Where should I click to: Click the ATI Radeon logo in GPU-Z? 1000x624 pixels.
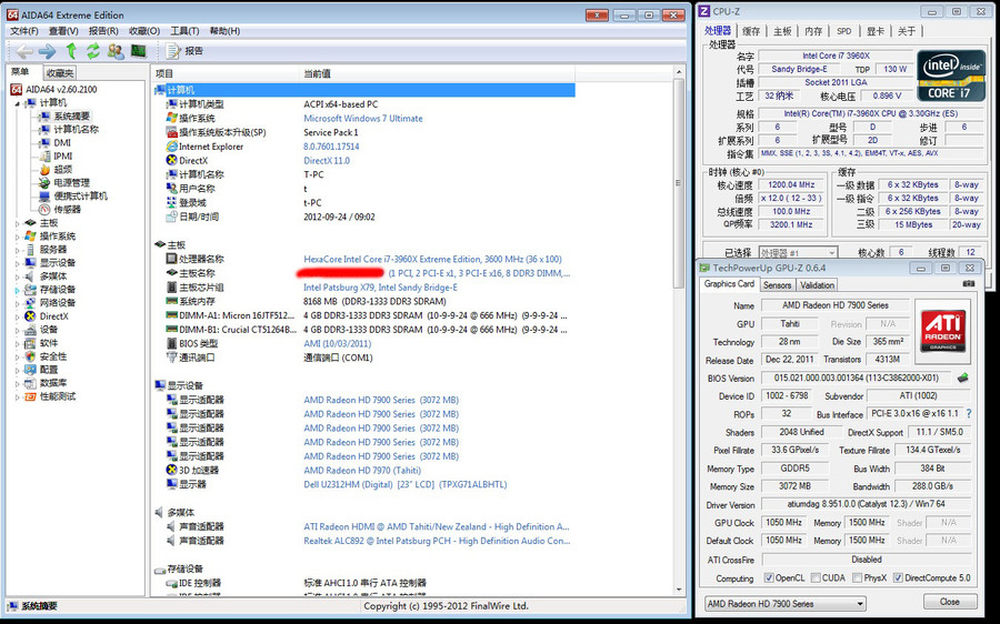click(943, 331)
